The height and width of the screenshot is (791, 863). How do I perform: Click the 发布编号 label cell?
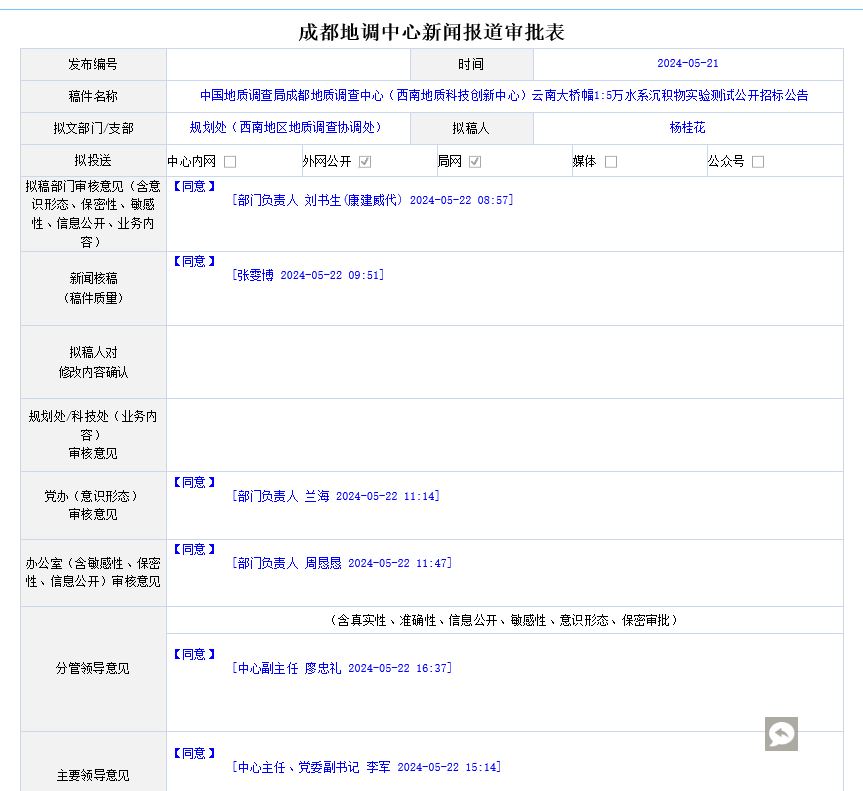94,64
